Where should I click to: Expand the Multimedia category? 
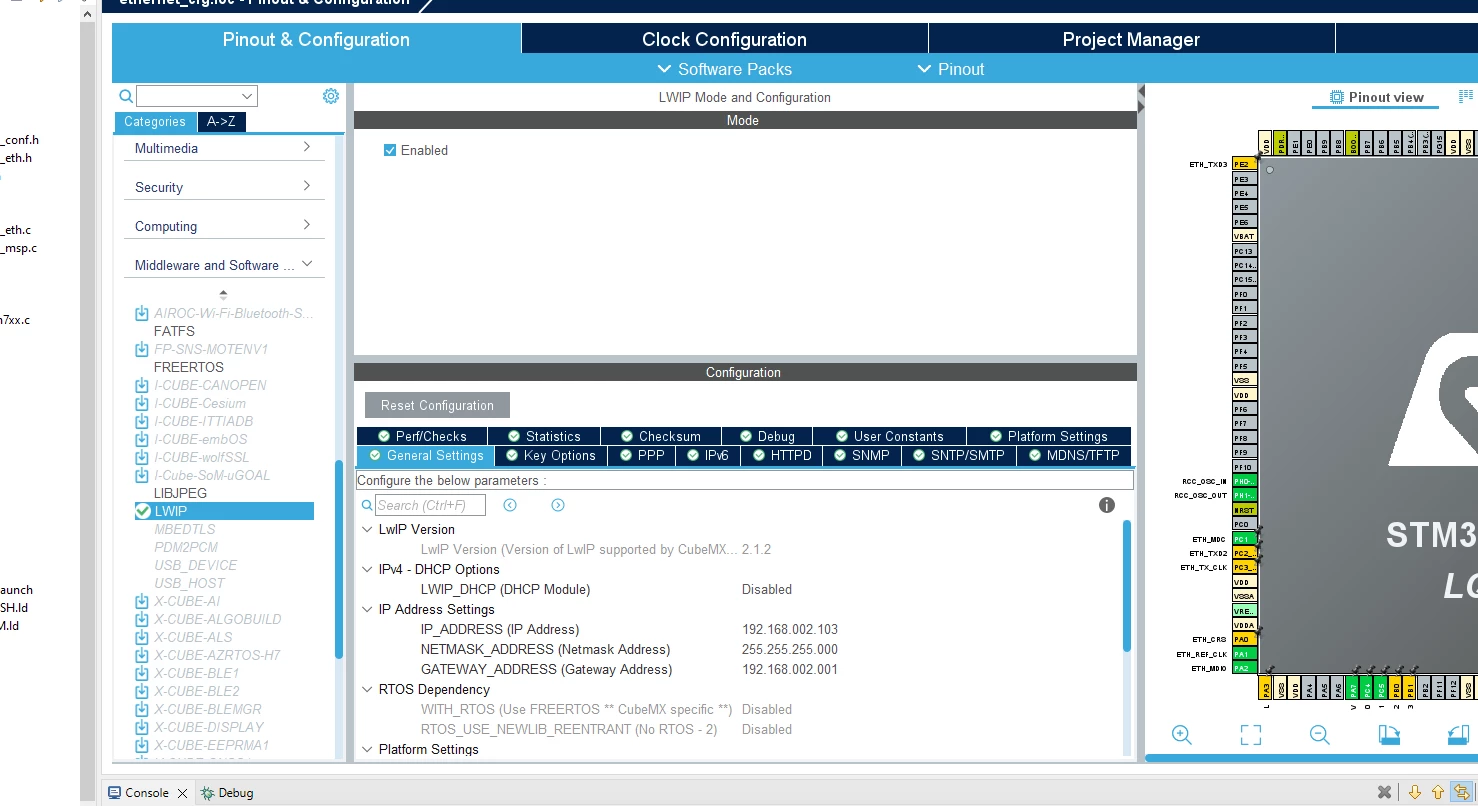pos(224,148)
